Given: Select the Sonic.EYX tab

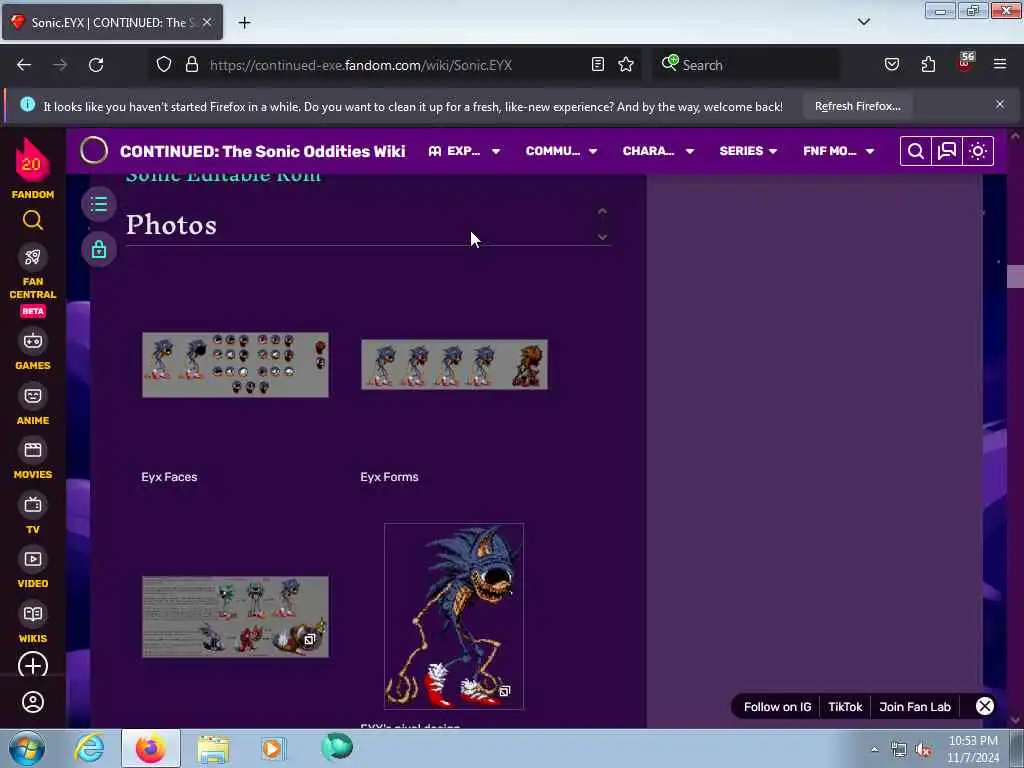Looking at the screenshot, I should [112, 22].
